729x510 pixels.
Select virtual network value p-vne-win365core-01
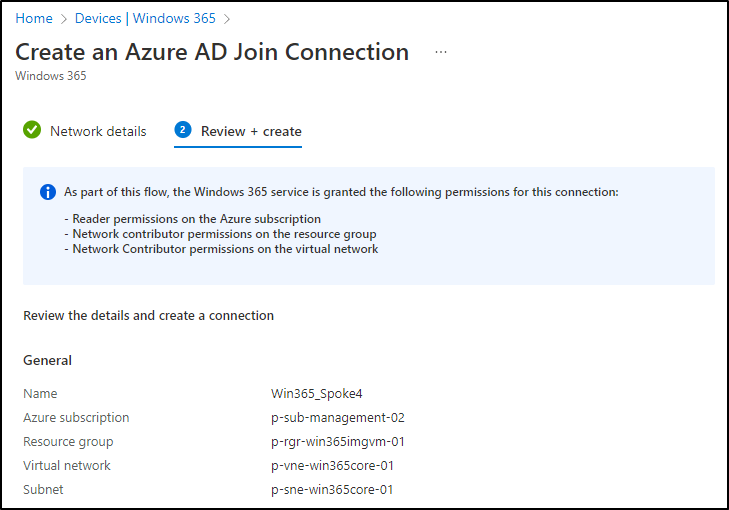[x=332, y=466]
